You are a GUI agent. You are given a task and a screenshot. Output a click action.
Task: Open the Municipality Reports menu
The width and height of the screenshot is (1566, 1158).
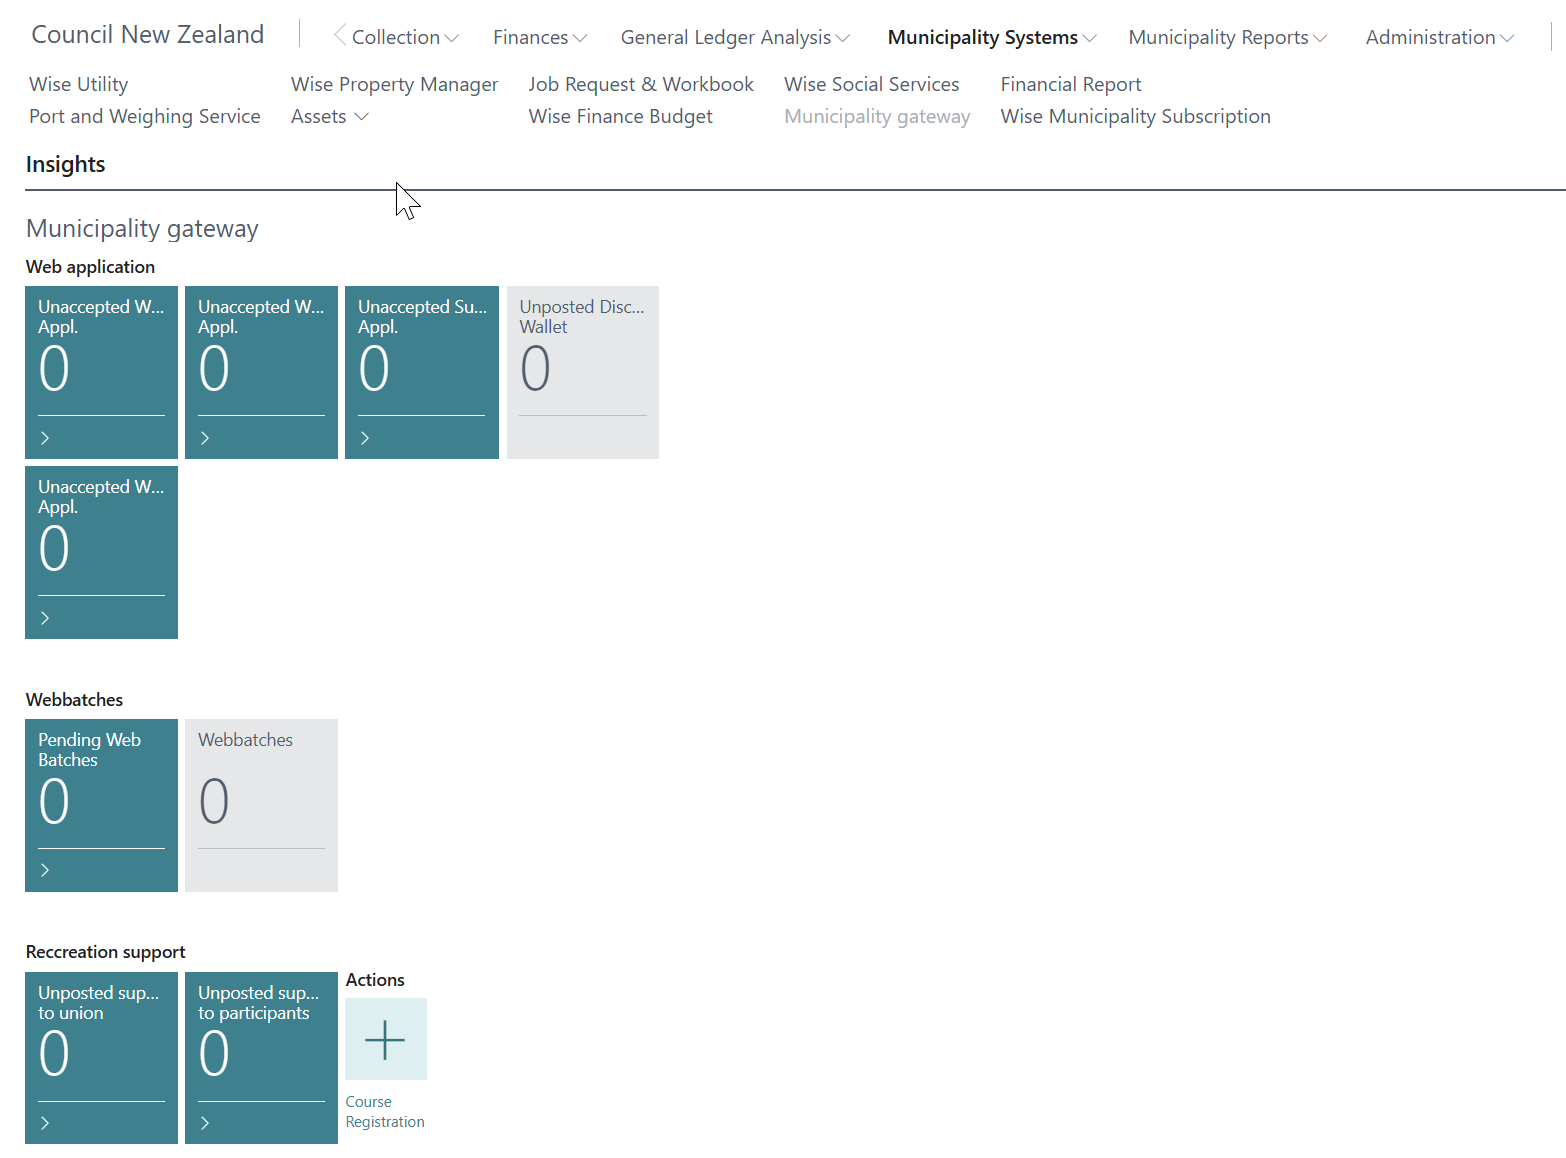pos(1227,37)
